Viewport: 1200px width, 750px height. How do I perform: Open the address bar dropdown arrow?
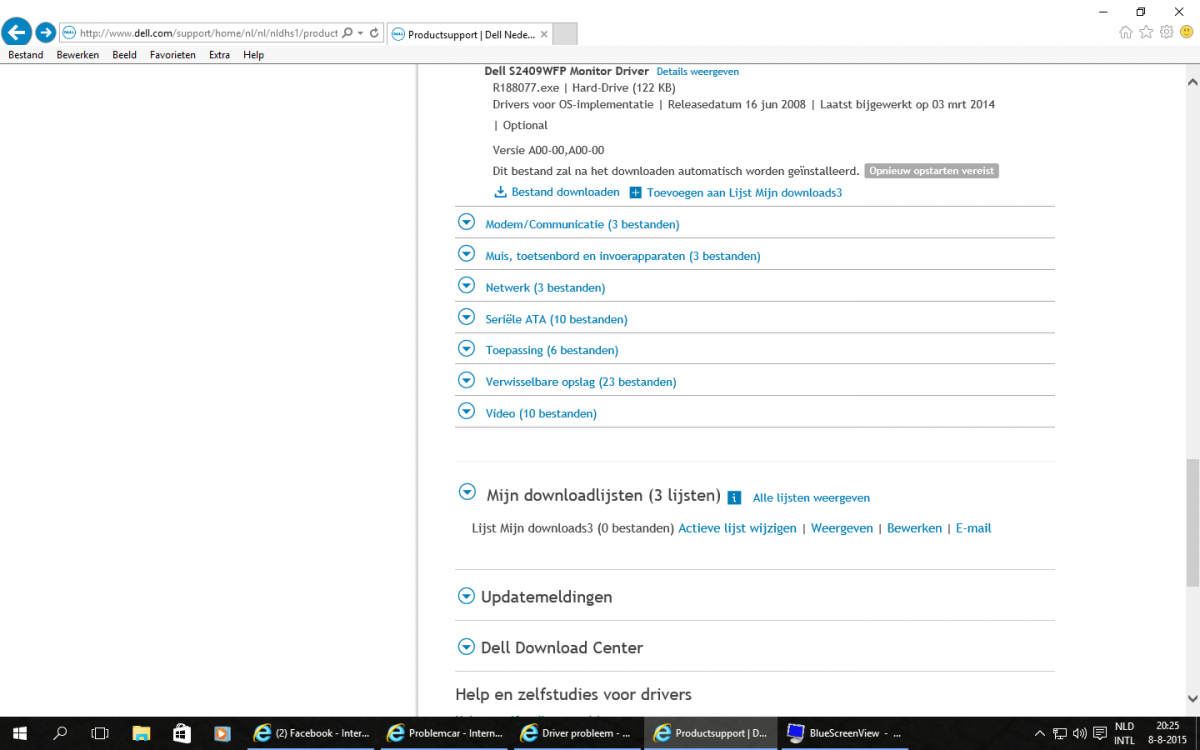[360, 33]
